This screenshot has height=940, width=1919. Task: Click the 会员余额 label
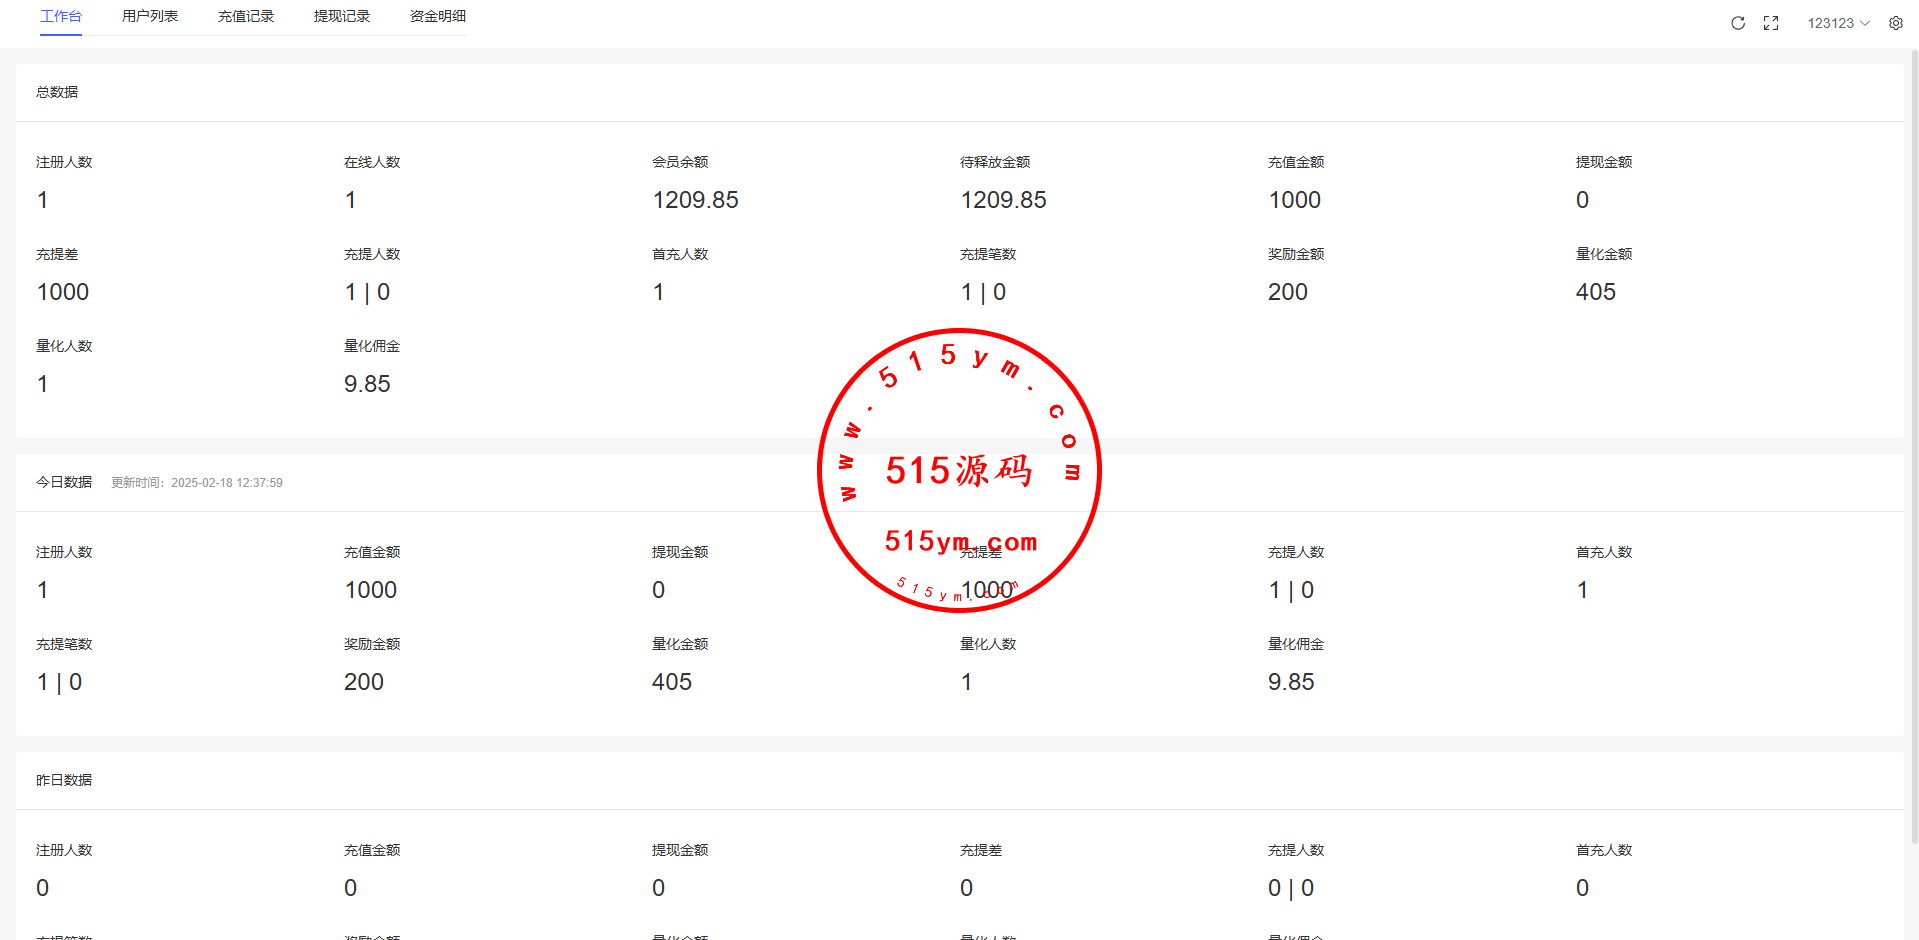tap(680, 162)
